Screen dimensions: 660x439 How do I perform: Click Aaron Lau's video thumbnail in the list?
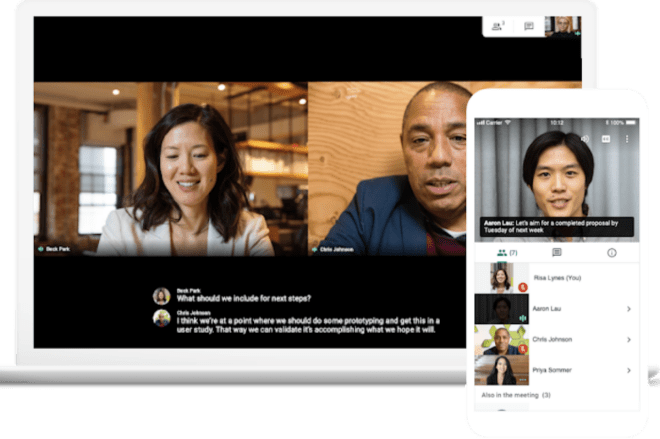pos(500,309)
